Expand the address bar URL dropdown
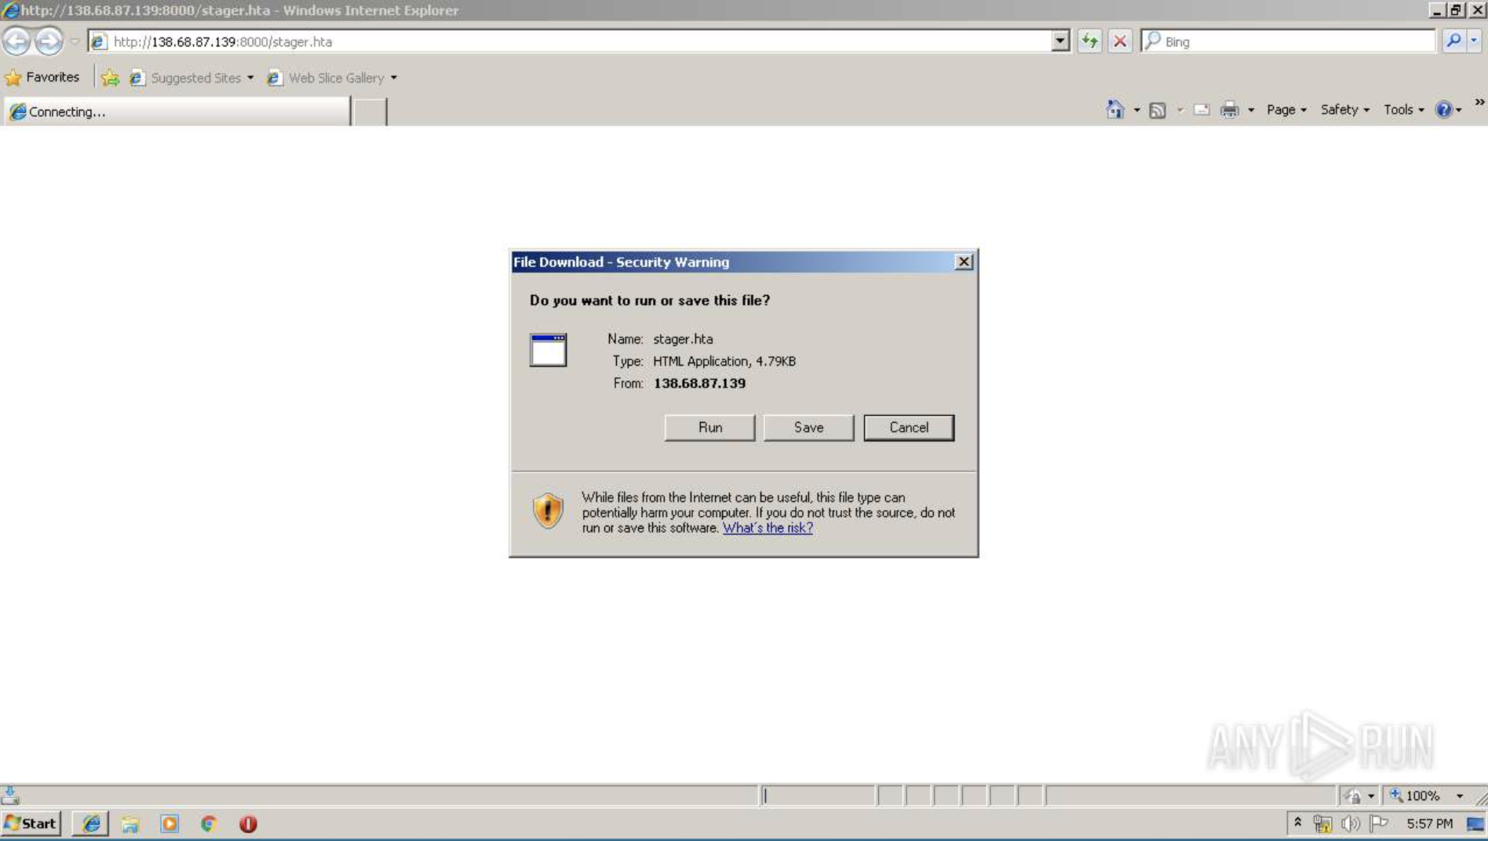 point(1060,41)
